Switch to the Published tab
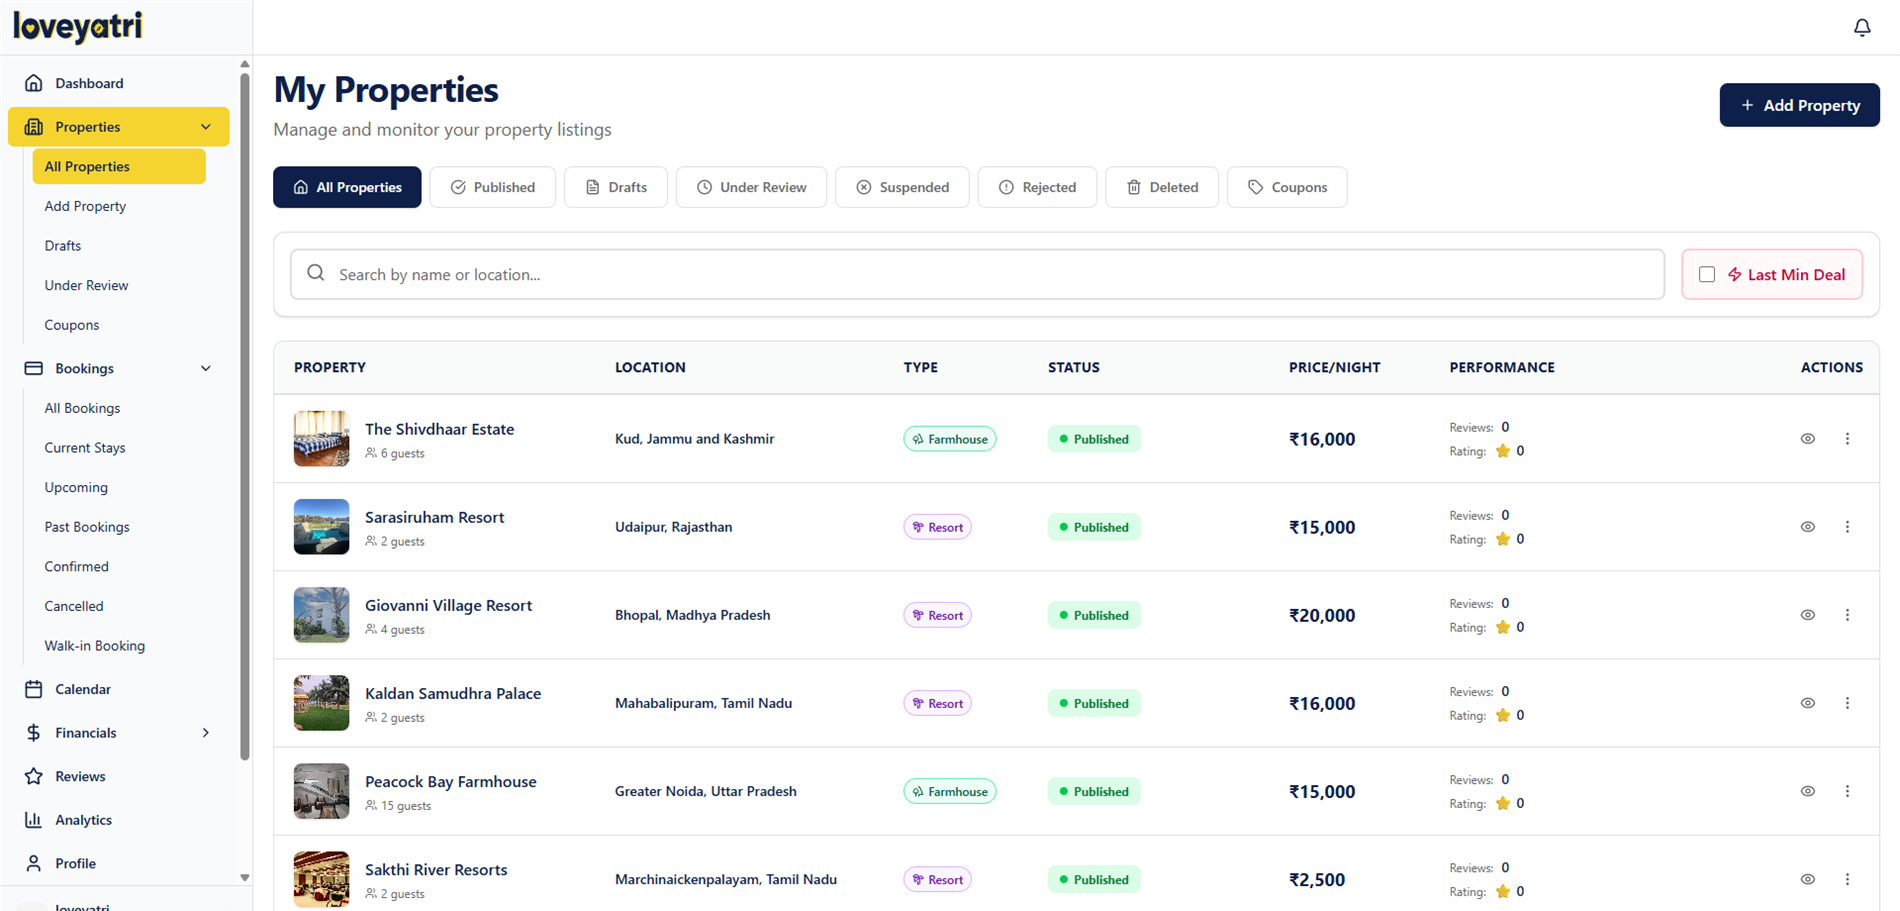The image size is (1900, 911). [493, 187]
